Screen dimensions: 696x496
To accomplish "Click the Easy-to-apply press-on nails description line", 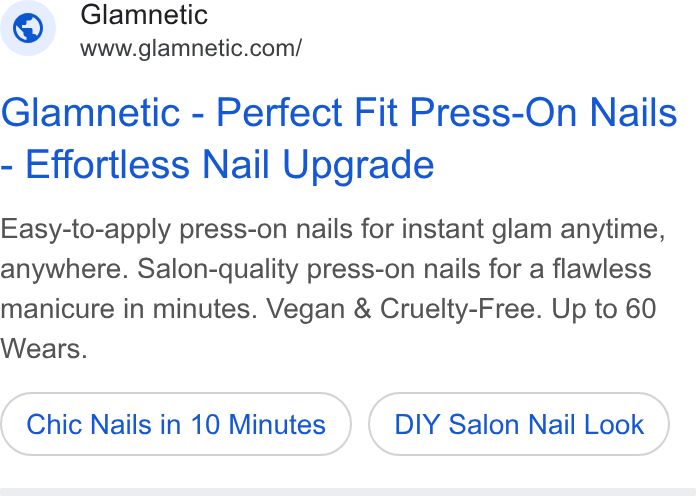I will [x=333, y=230].
